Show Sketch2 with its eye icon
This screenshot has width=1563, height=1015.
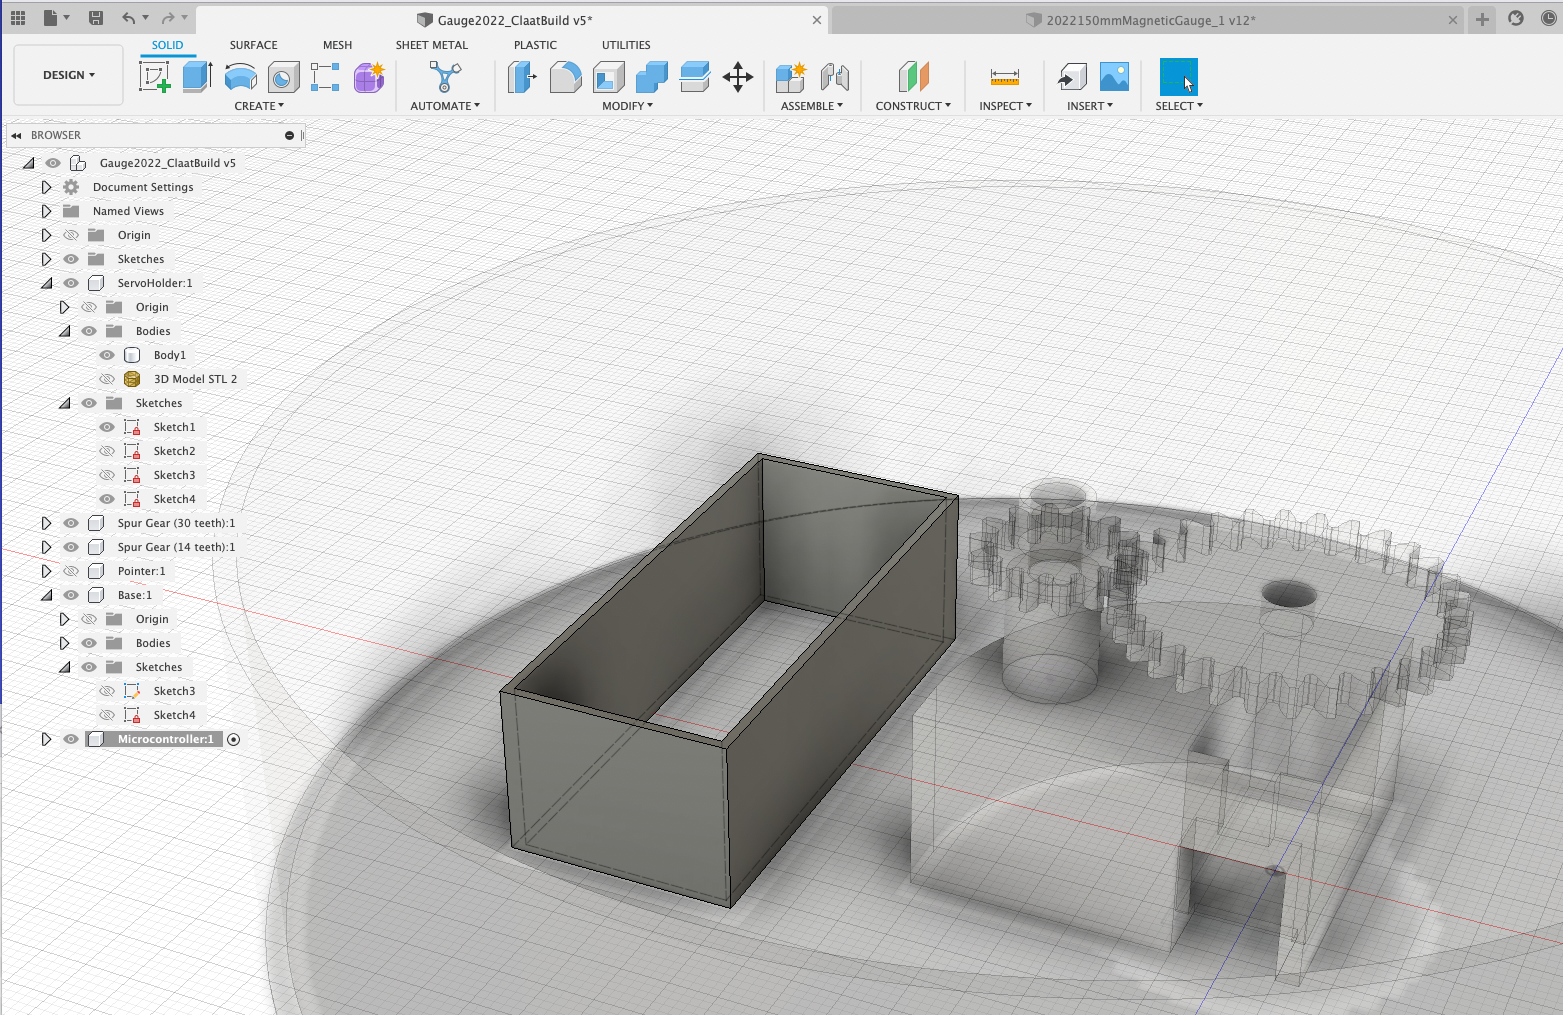click(107, 451)
